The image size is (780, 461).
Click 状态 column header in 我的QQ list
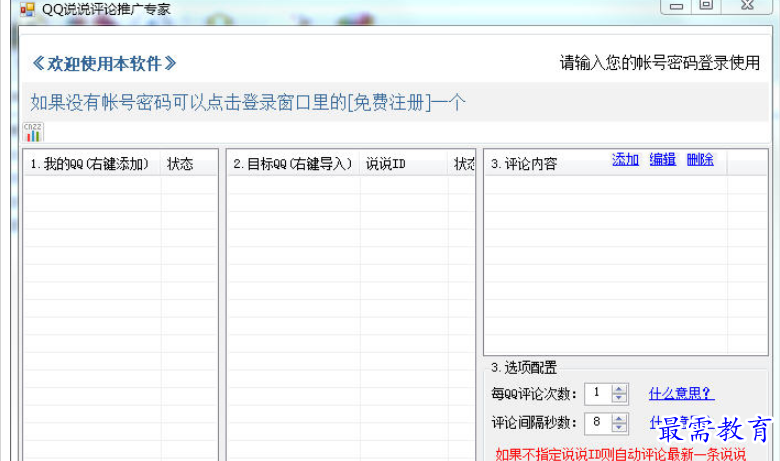point(189,164)
